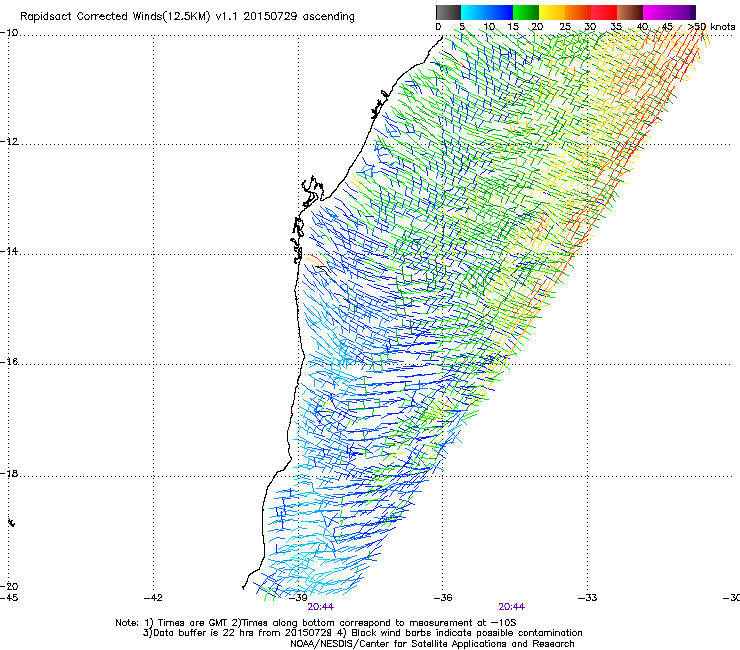This screenshot has height=650, width=740.
Task: Click the NOAA/NESDIS credit line
Action: [432, 644]
